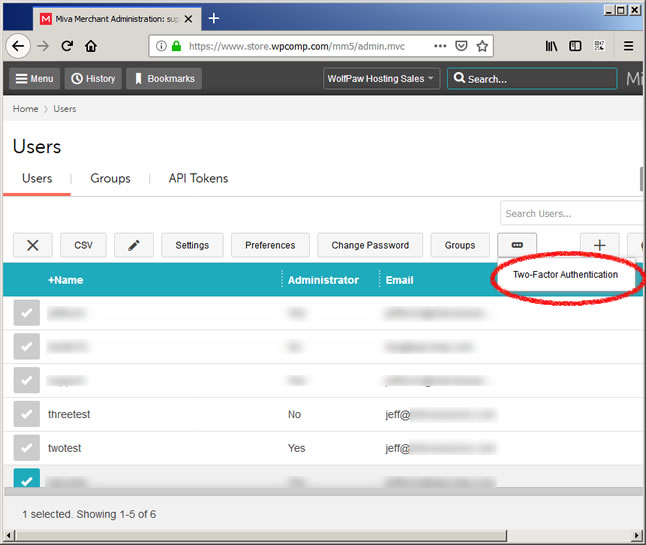Viewport: 646px width, 545px height.
Task: Click the X deselect icon button
Action: coord(33,245)
